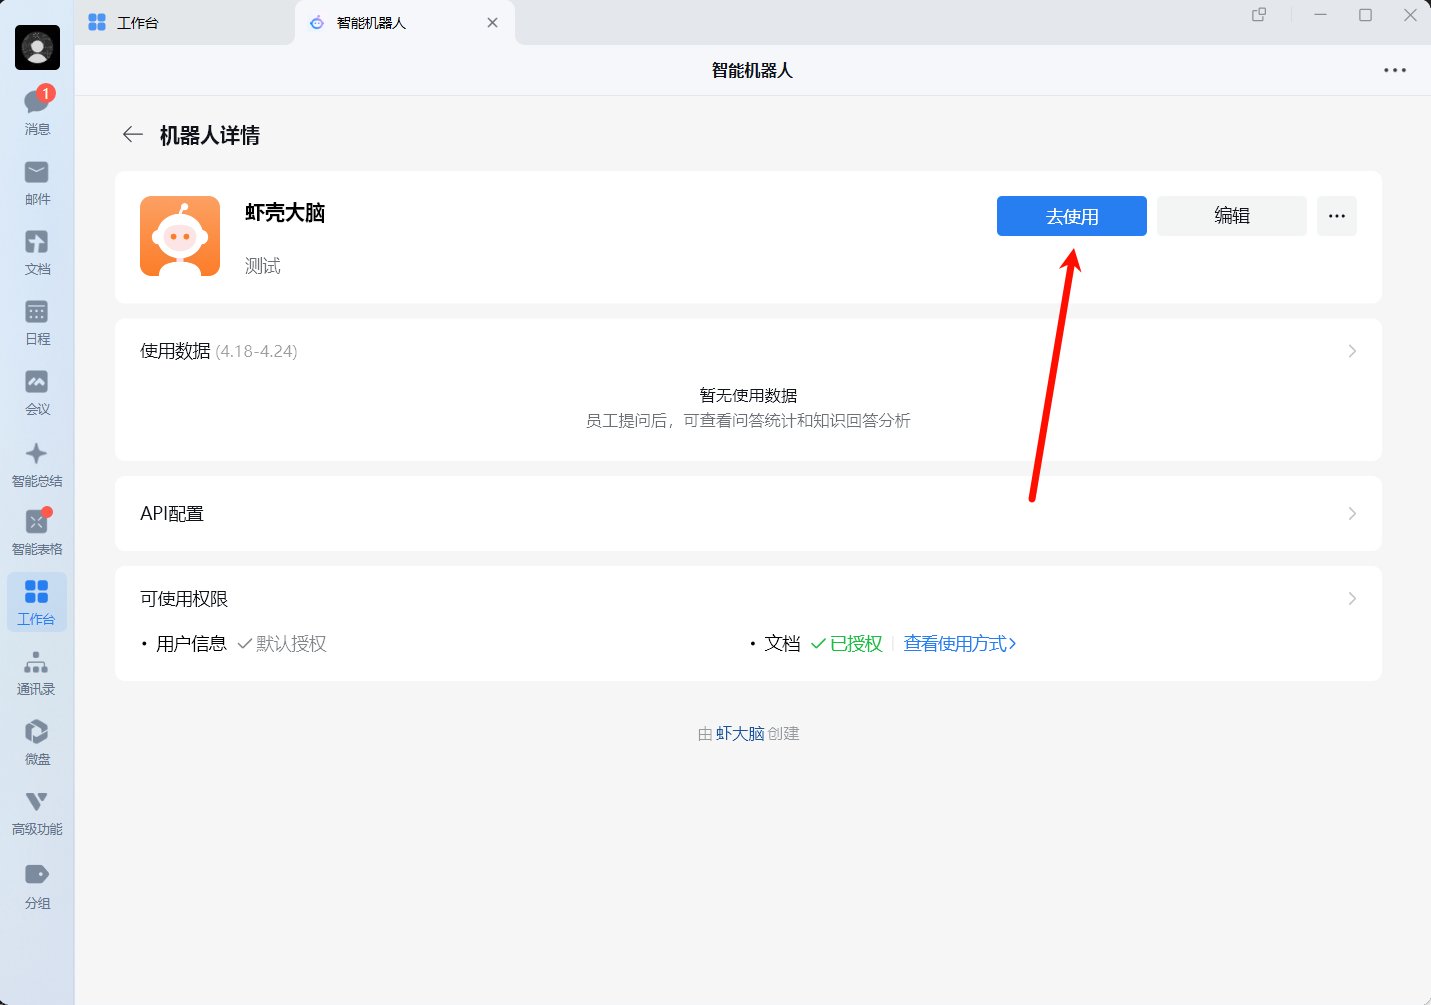Expand the API配置 chevron
Screen dimensions: 1431x1005
1352,513
